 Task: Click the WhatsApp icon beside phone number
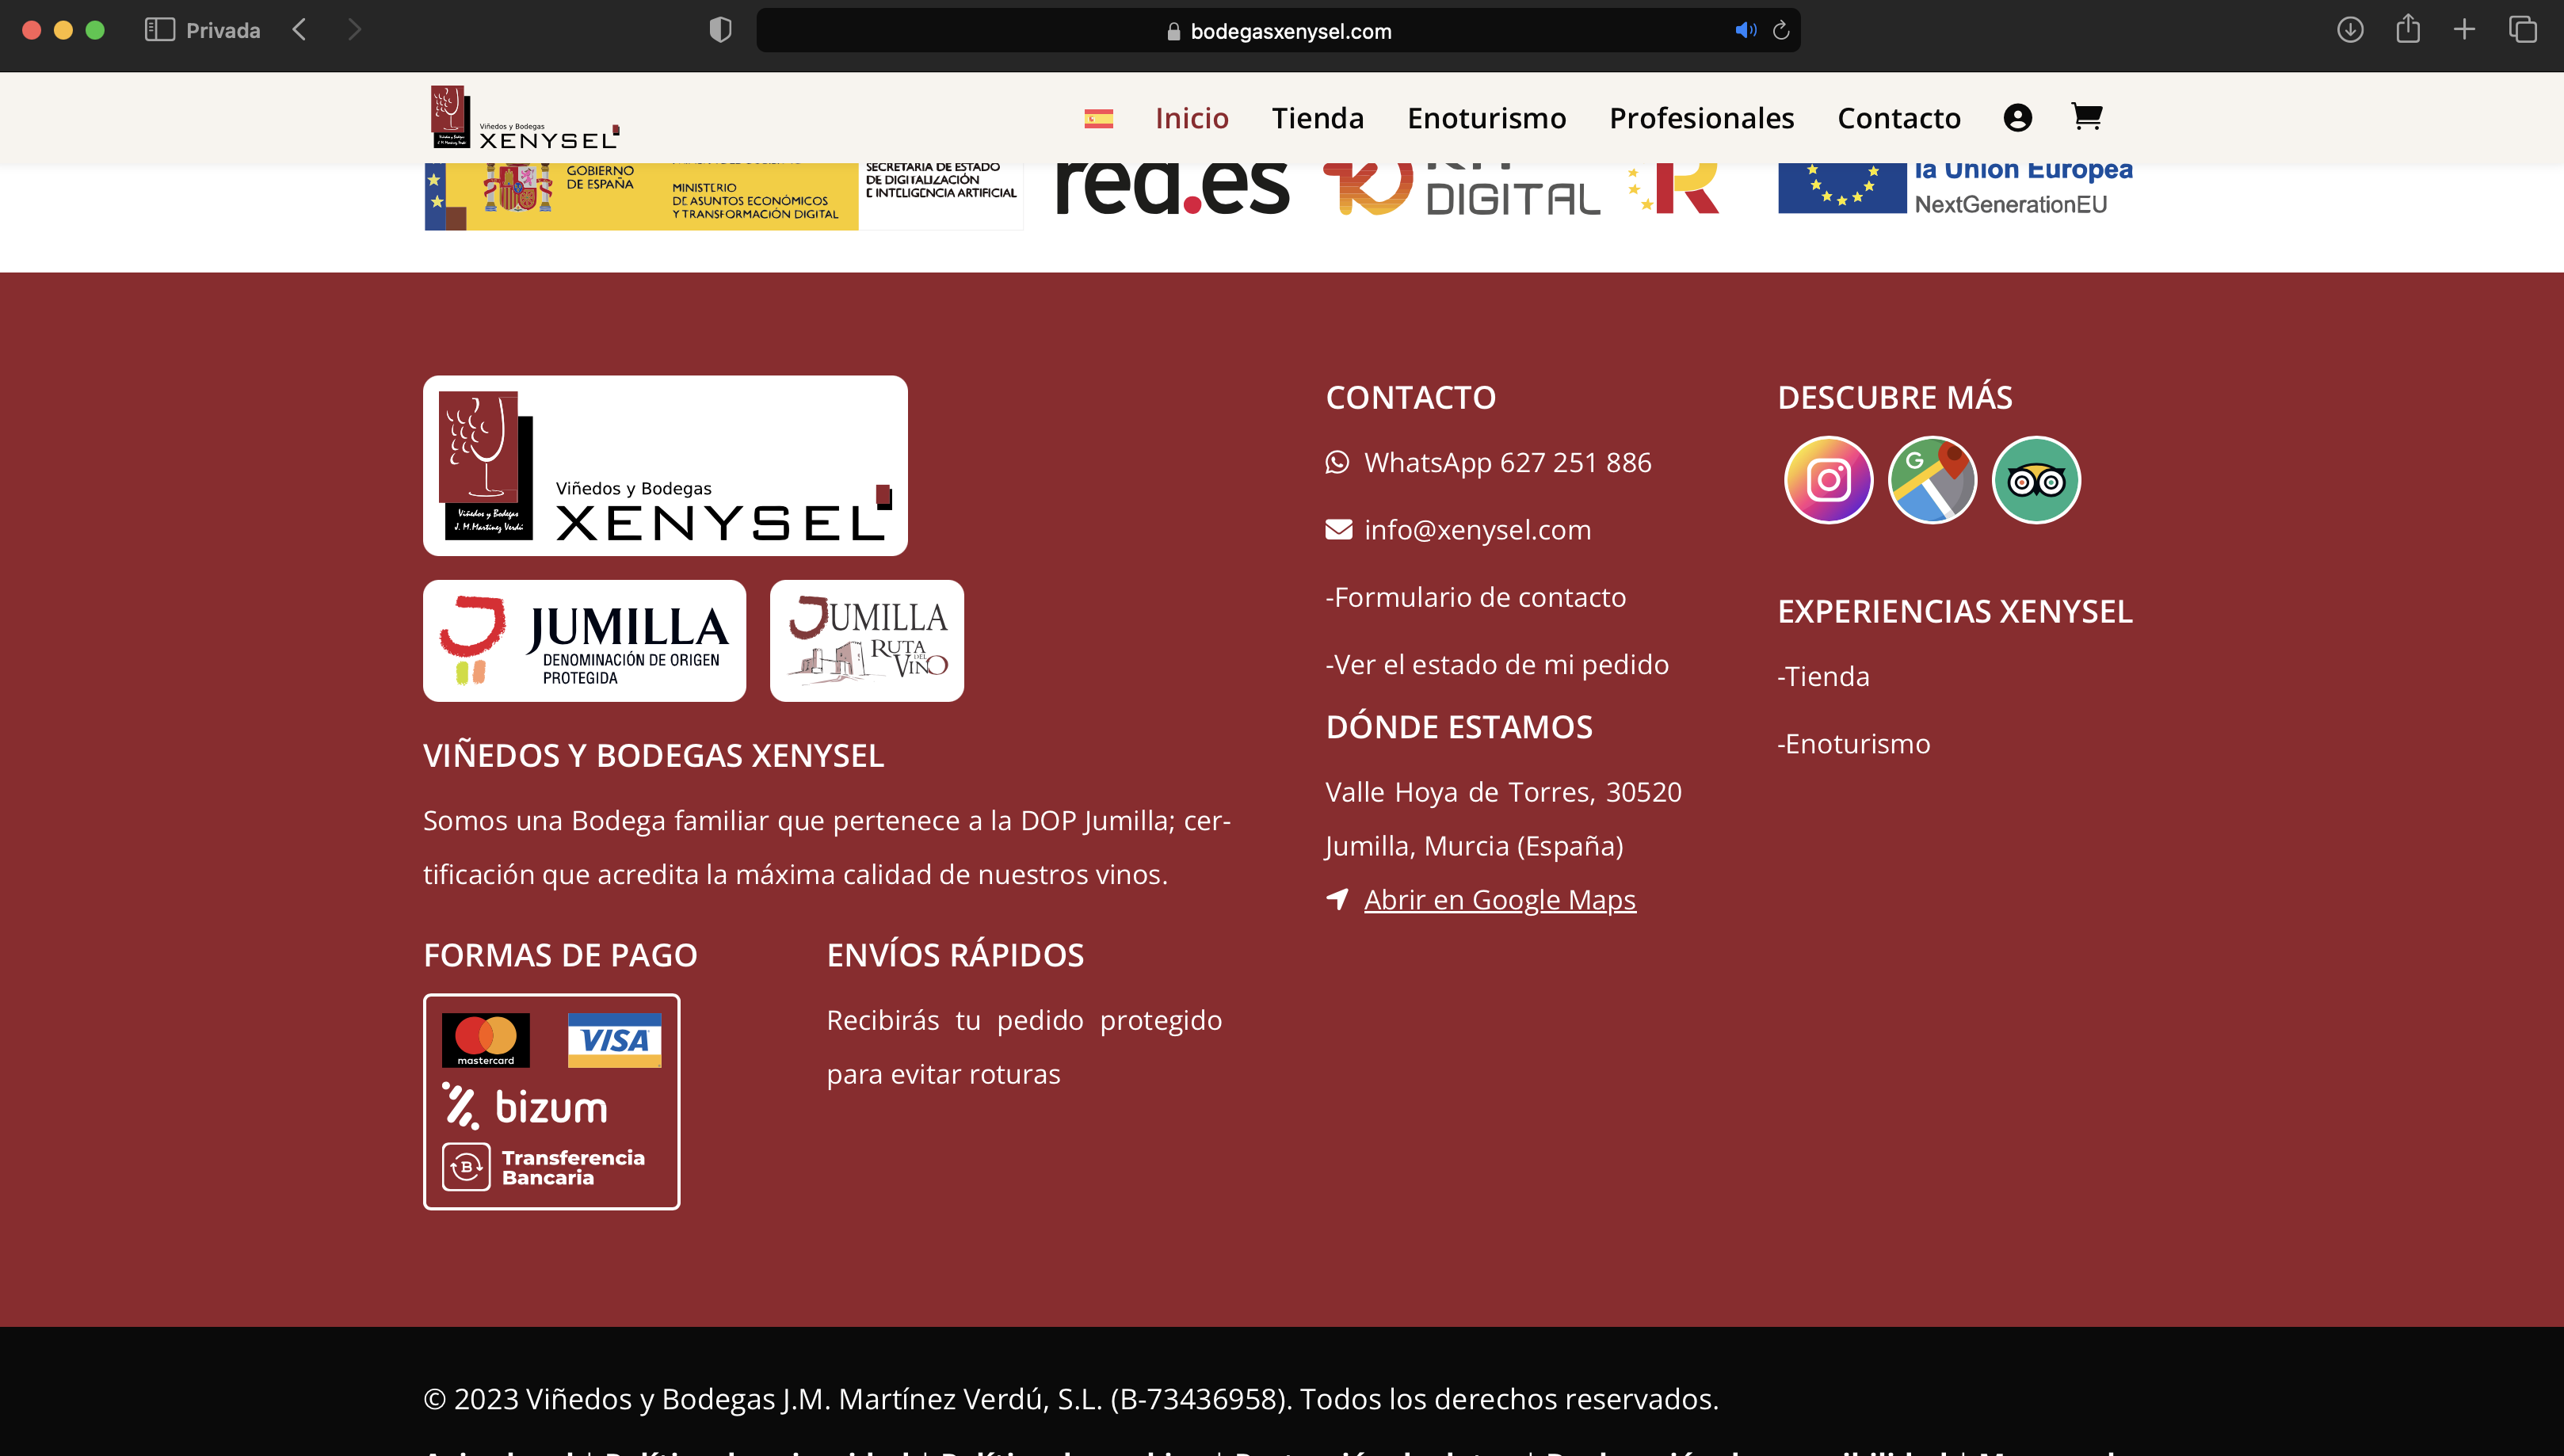[1337, 462]
